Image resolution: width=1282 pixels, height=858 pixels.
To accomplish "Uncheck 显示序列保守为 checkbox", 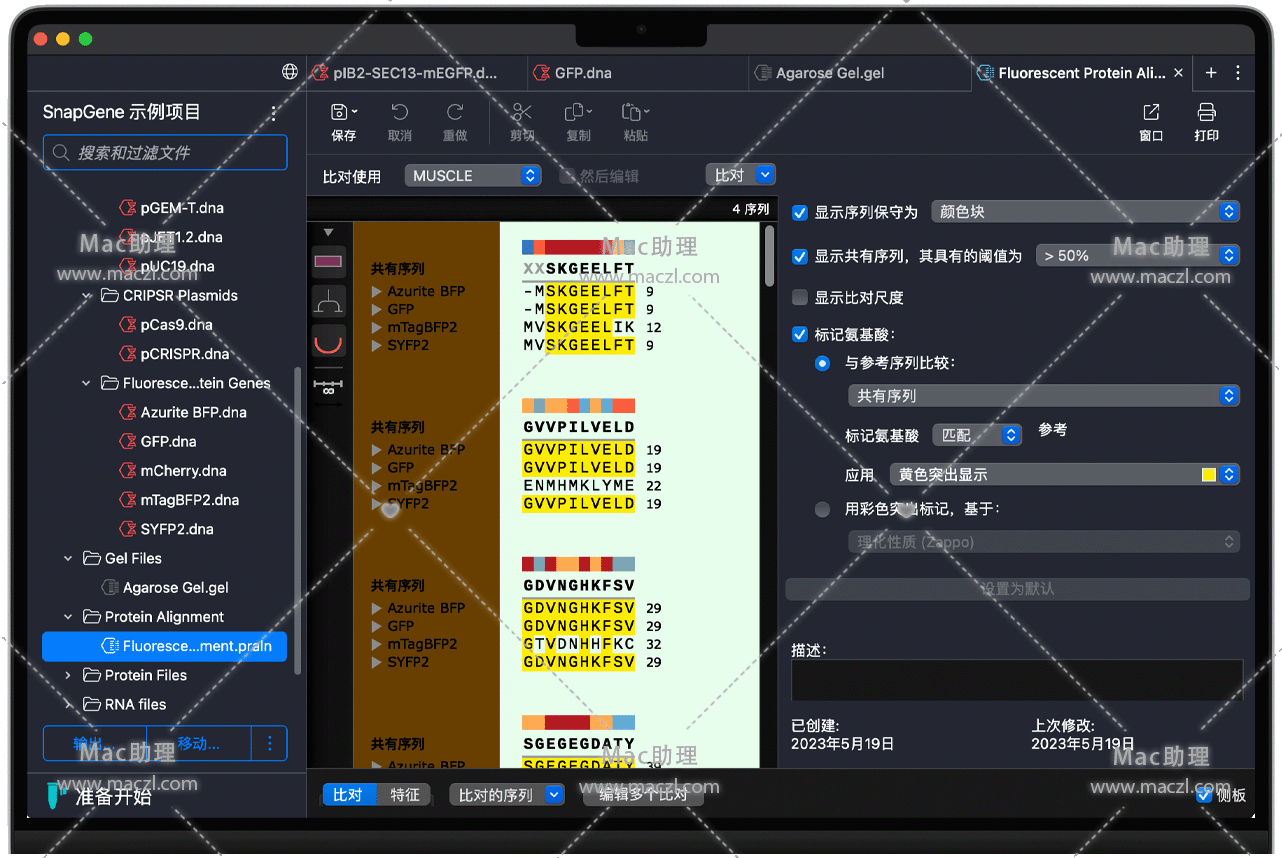I will pyautogui.click(x=800, y=212).
